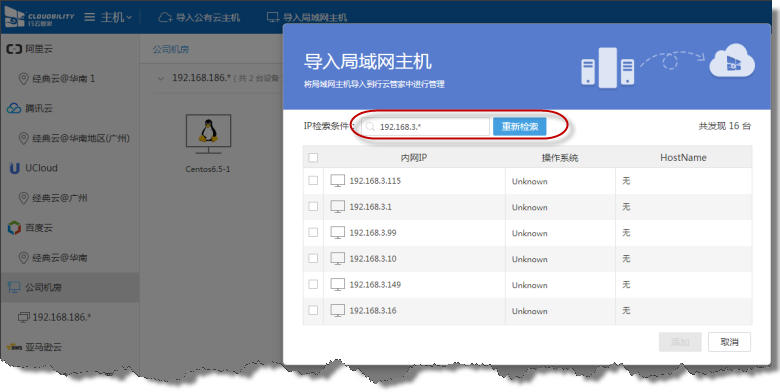
Task: Click IP text 192.168.3.99
Action: pos(373,233)
